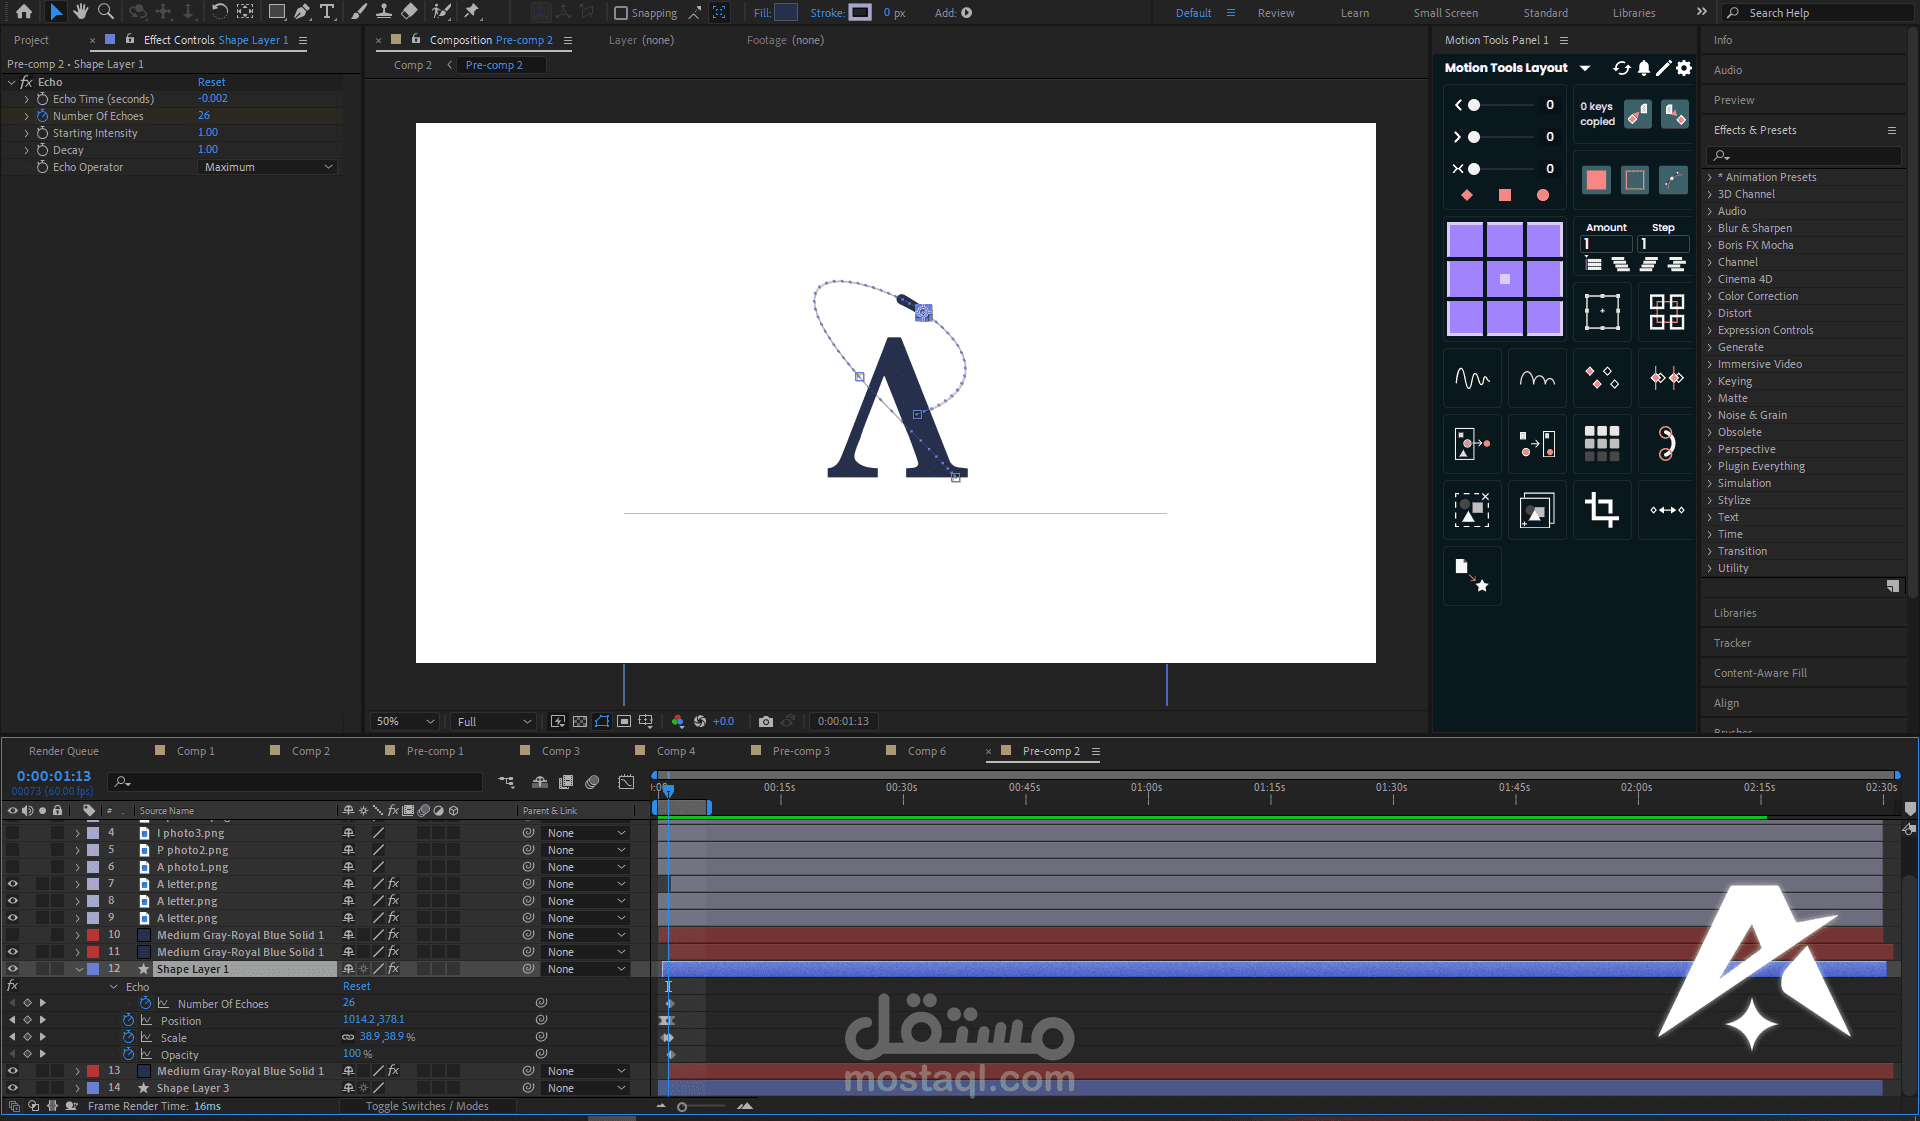Take a snapshot with camera icon

click(x=765, y=721)
